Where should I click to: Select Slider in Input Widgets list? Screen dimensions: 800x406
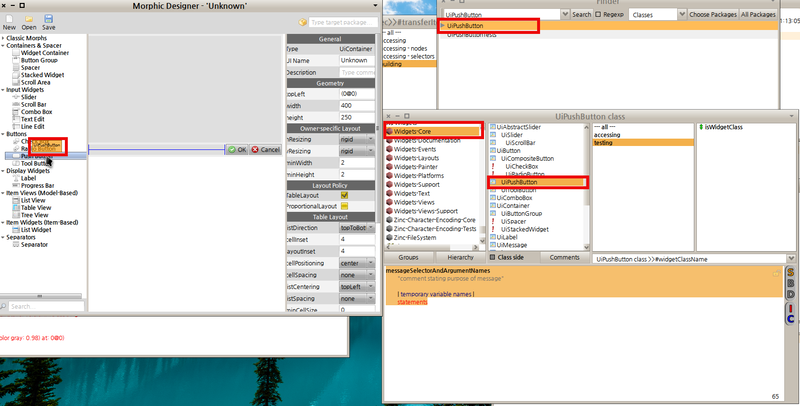click(30, 97)
